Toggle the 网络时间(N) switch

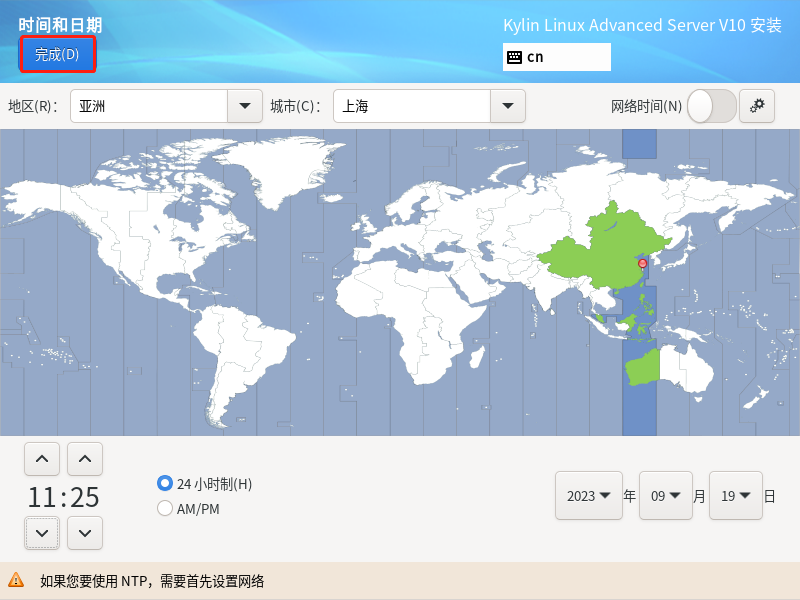(711, 106)
